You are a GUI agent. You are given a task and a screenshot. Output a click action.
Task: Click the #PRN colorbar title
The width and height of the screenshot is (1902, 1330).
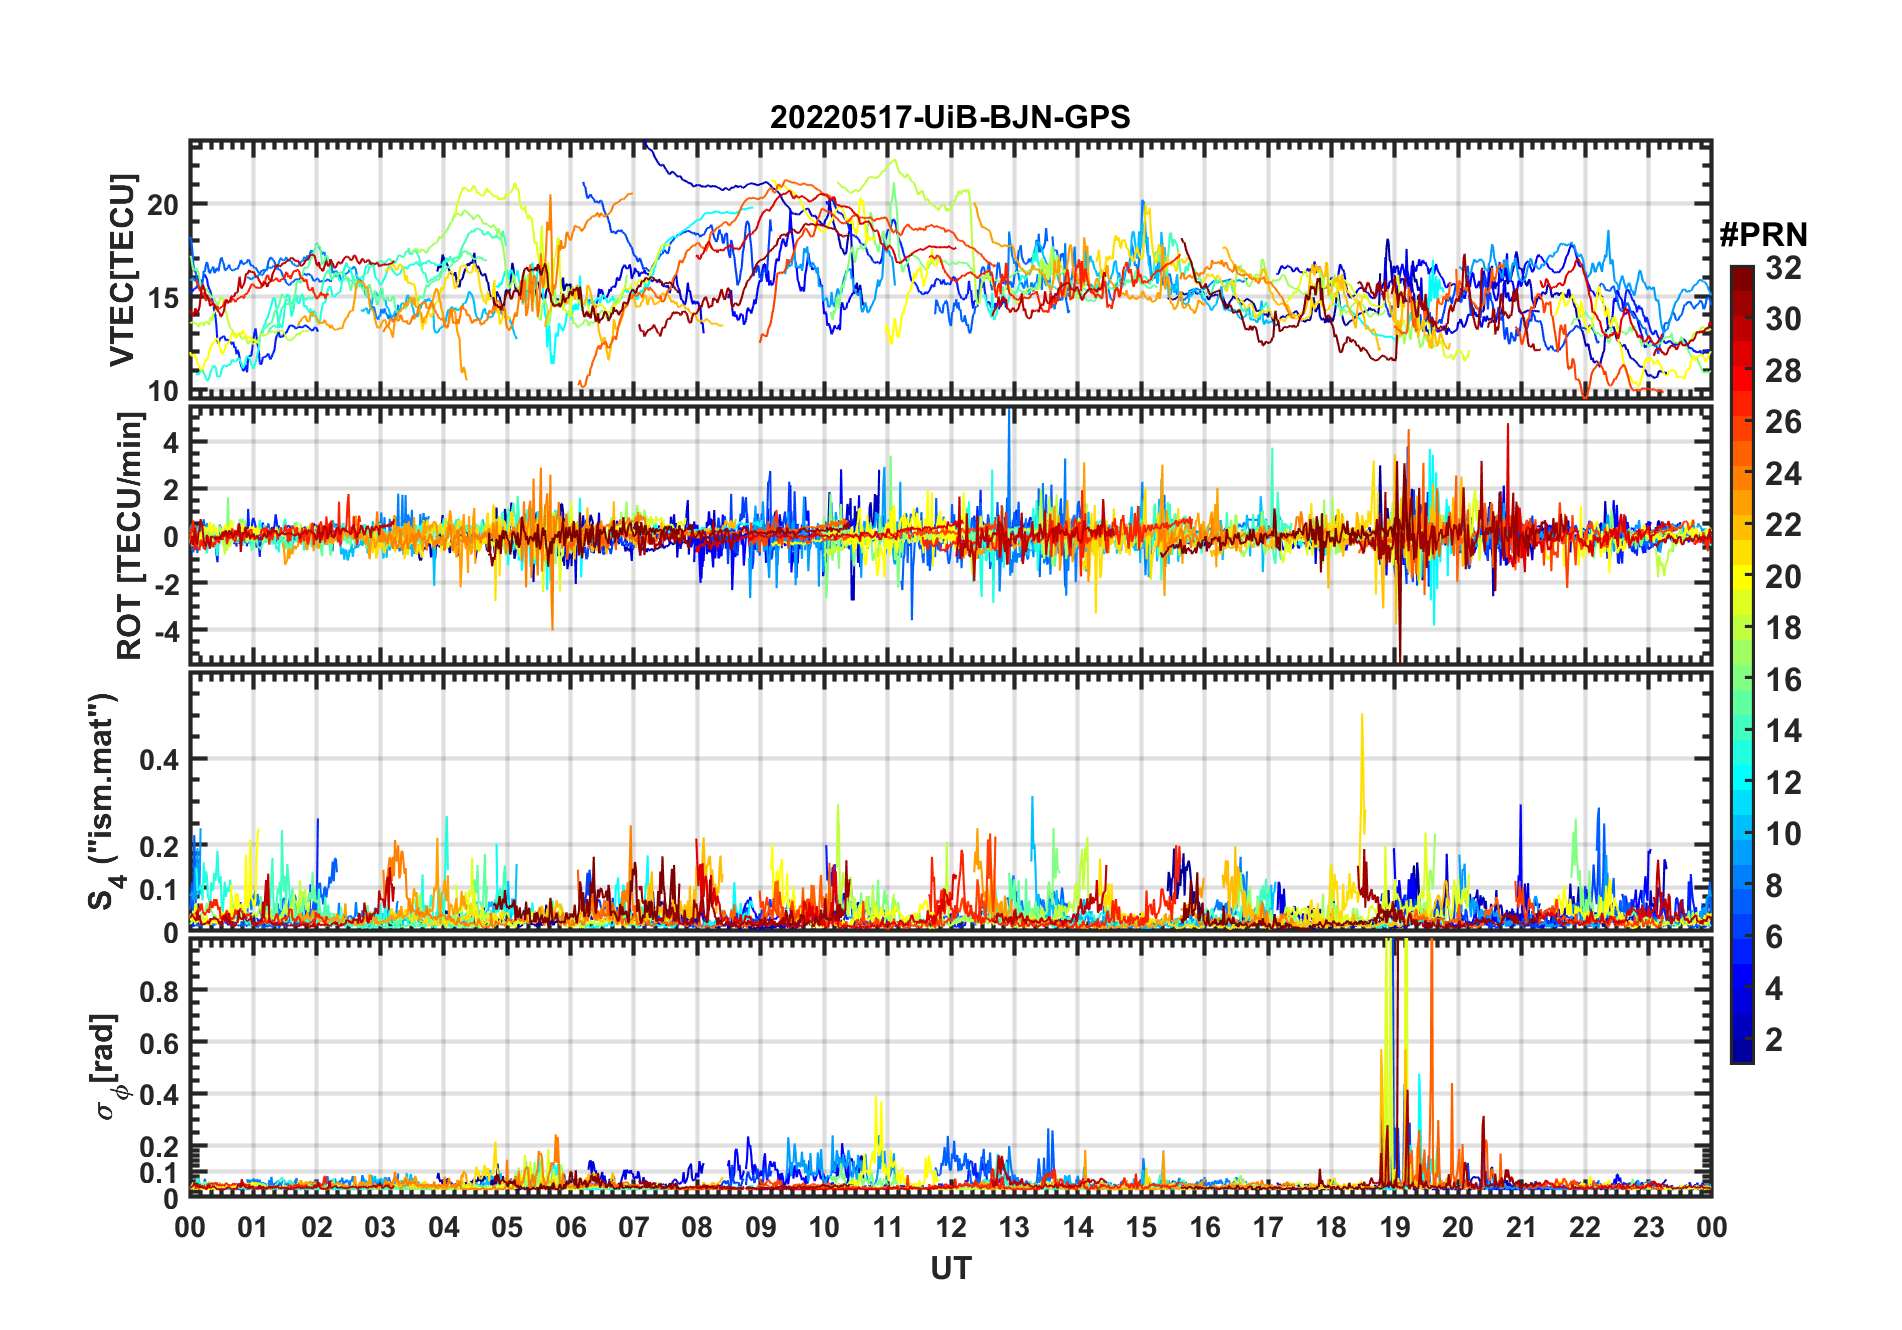[x=1763, y=235]
